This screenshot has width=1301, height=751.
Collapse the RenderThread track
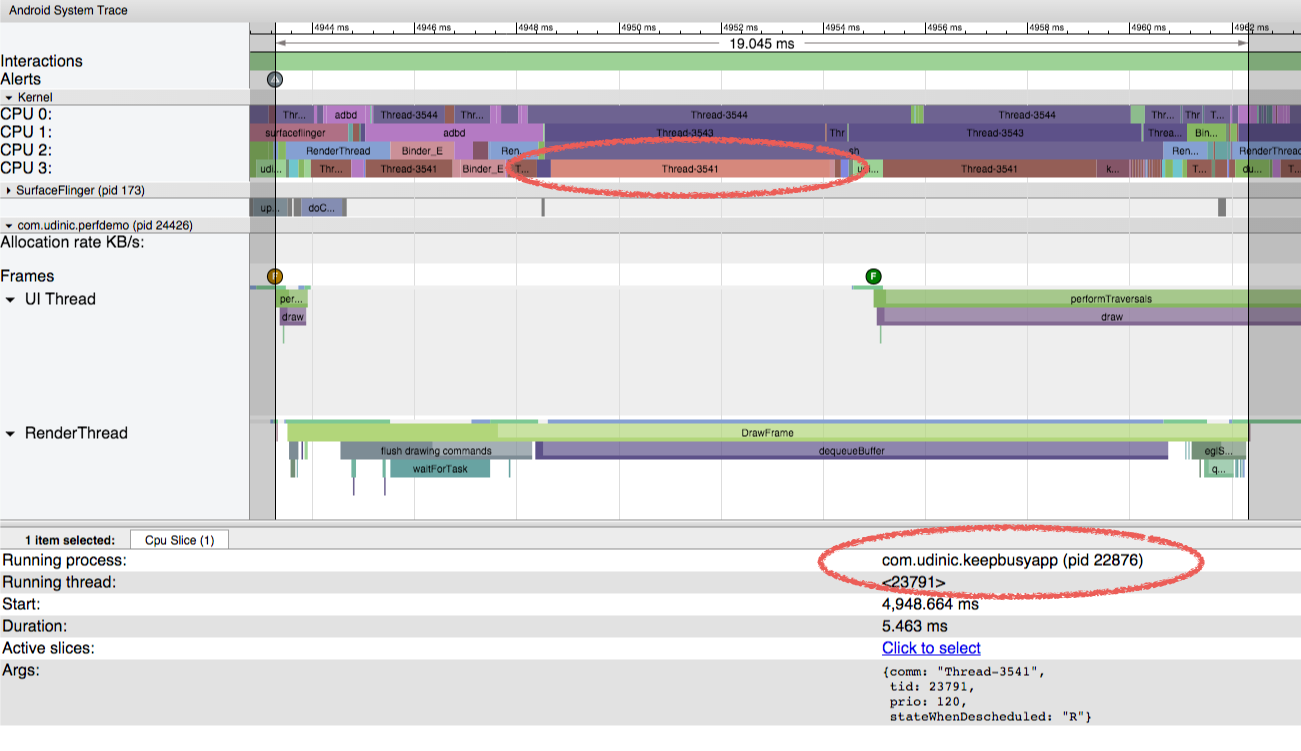(11, 434)
